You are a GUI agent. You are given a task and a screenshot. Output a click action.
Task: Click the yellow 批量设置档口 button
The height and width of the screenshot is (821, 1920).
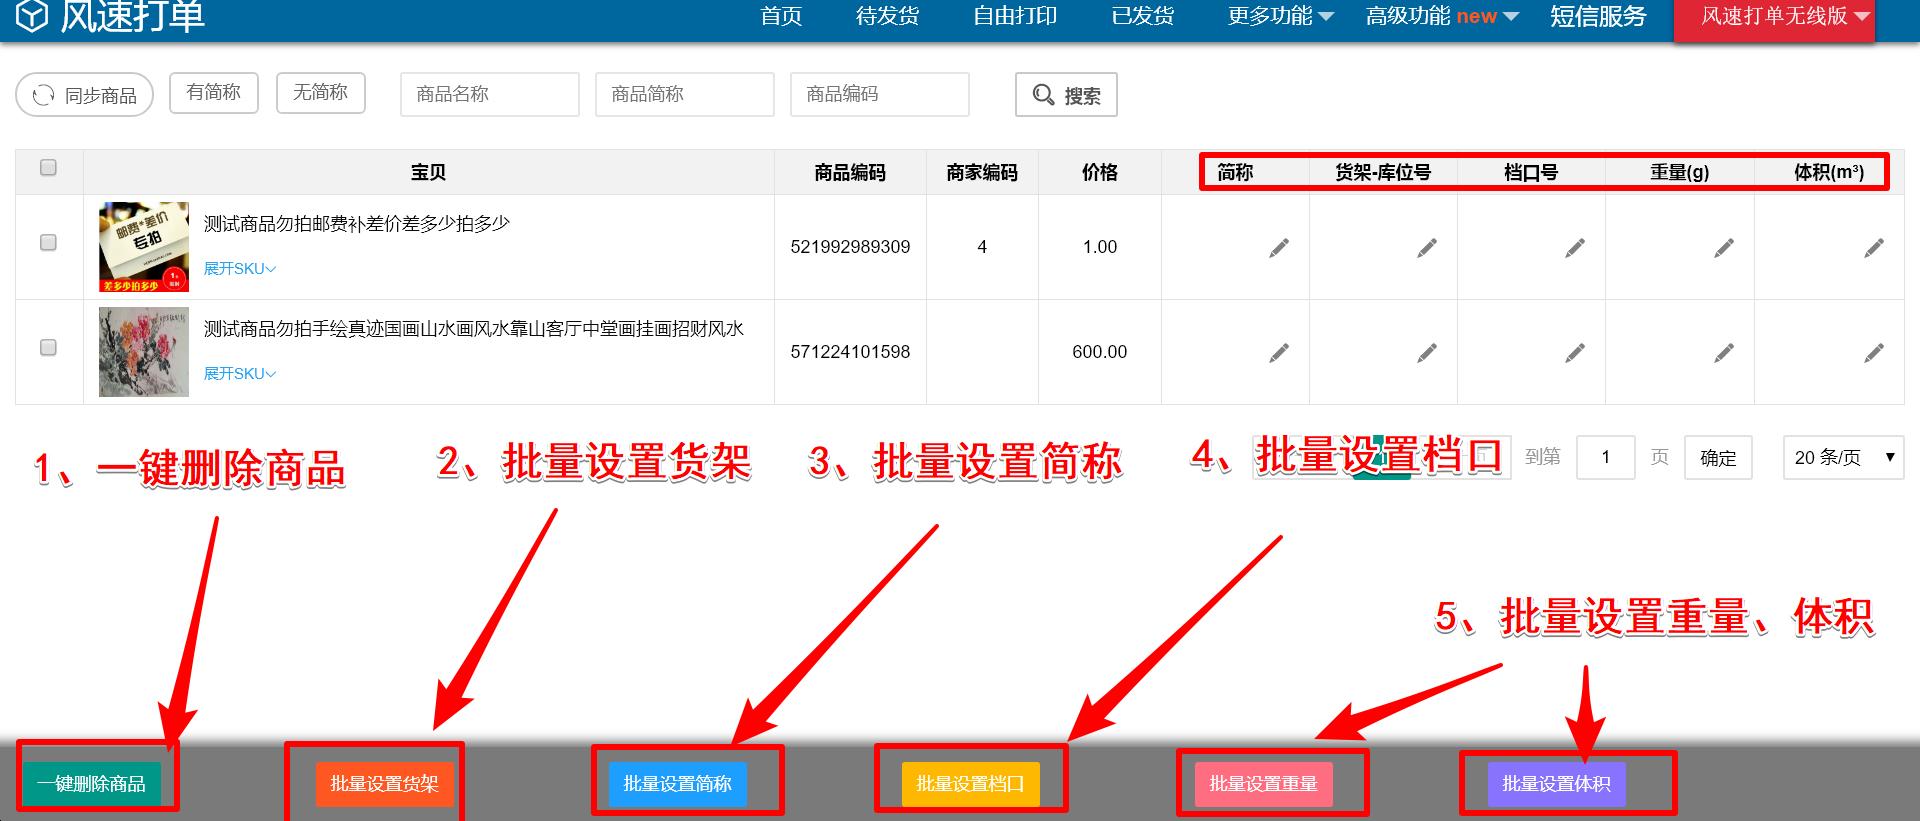coord(971,784)
